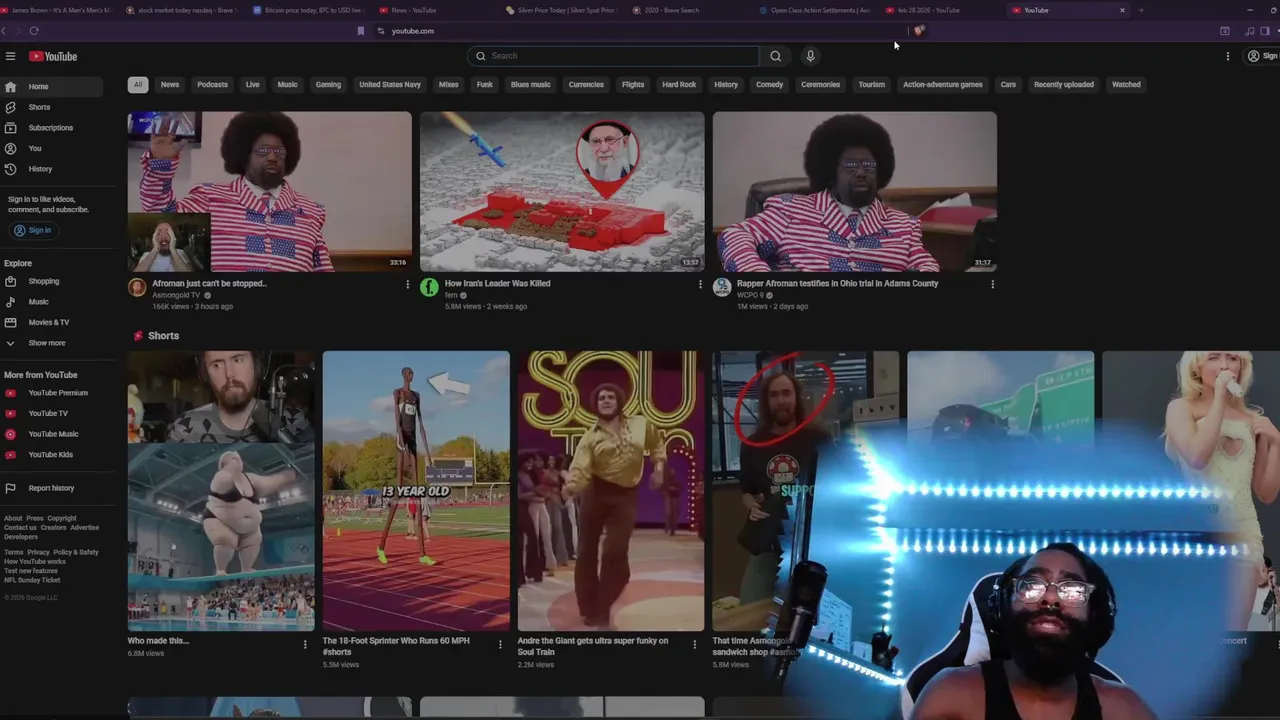Open options for 'Rapper Afroman testifies' video
This screenshot has width=1280, height=720.
pos(992,284)
